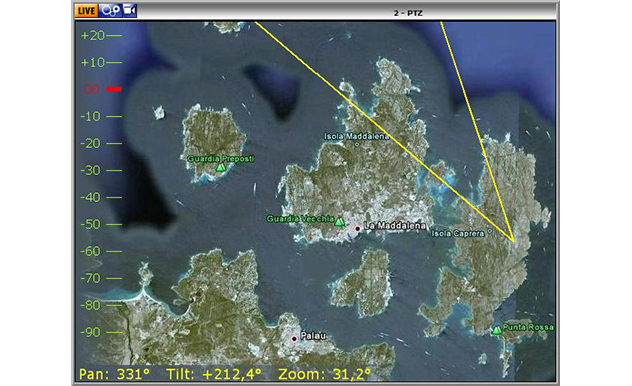Click the Tilt +212,4° readout

214,374
